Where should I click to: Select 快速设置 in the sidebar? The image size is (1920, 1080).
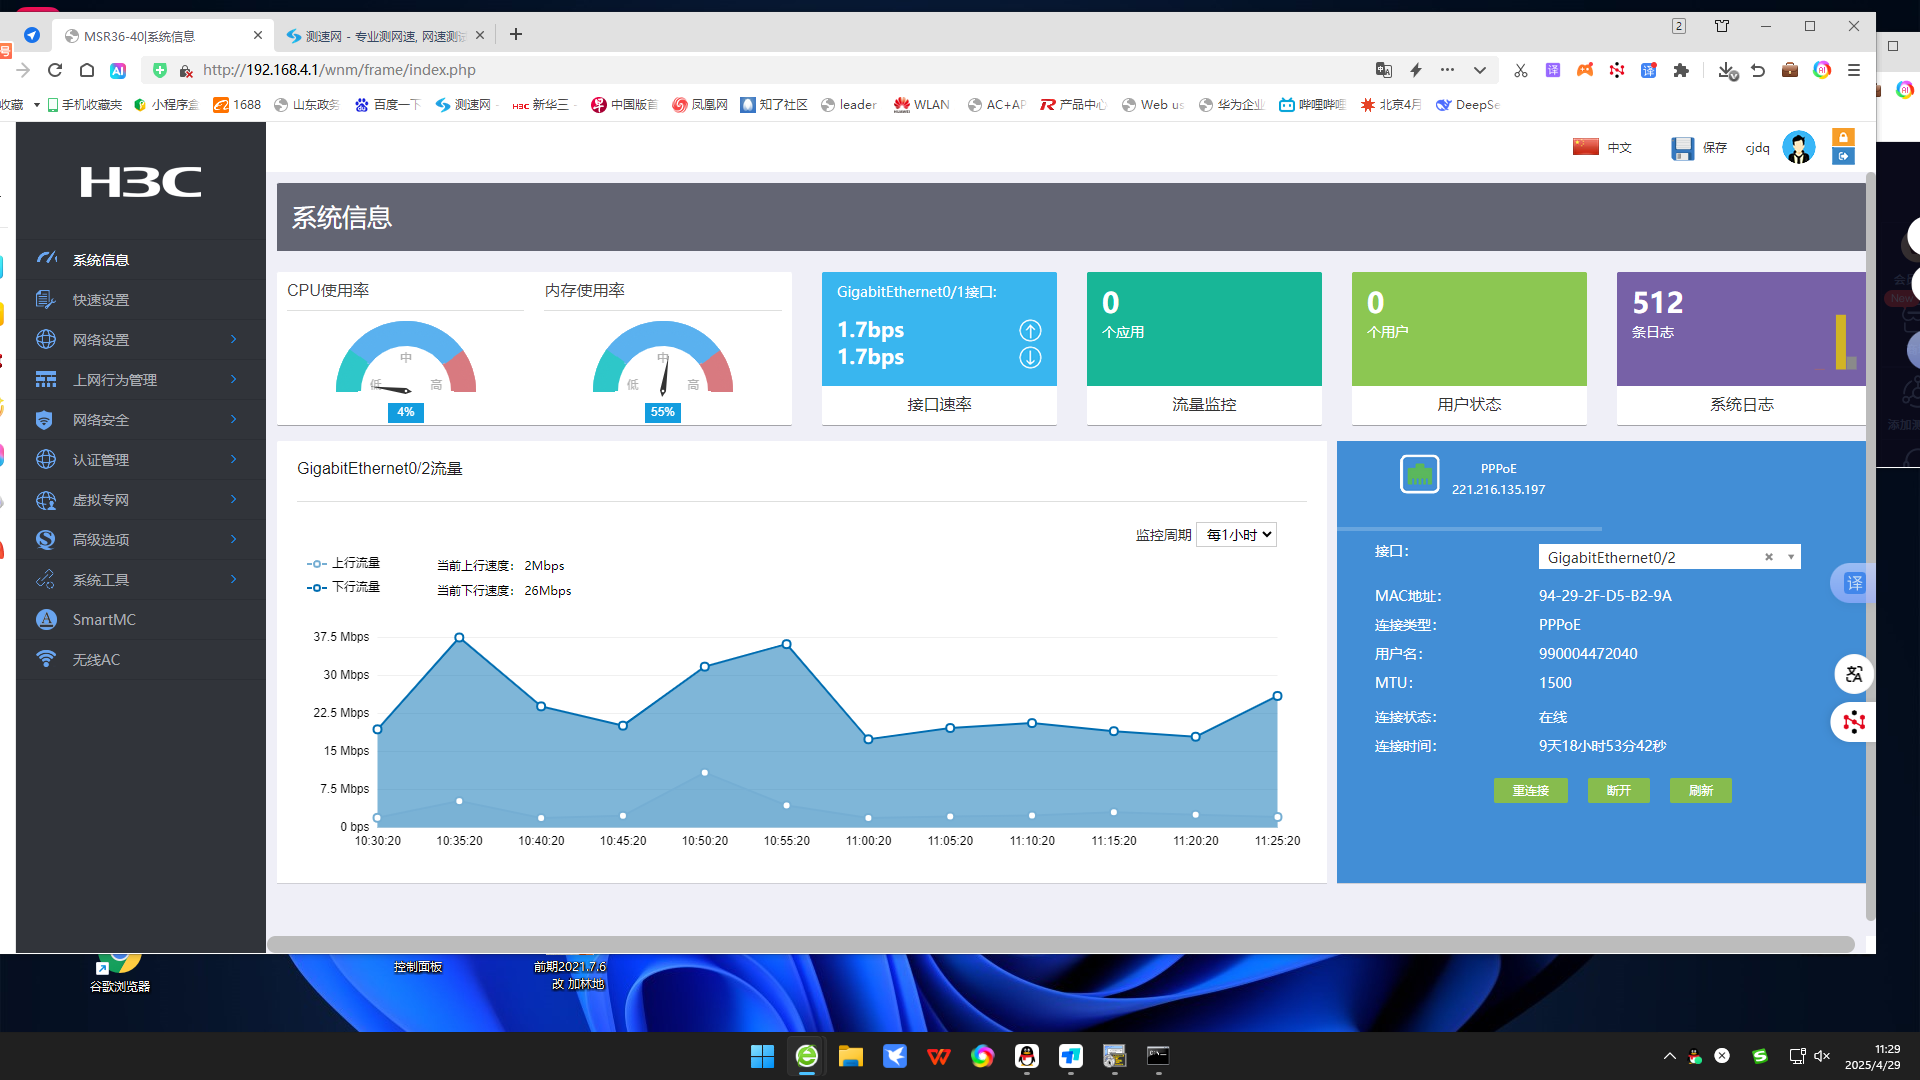[x=100, y=299]
